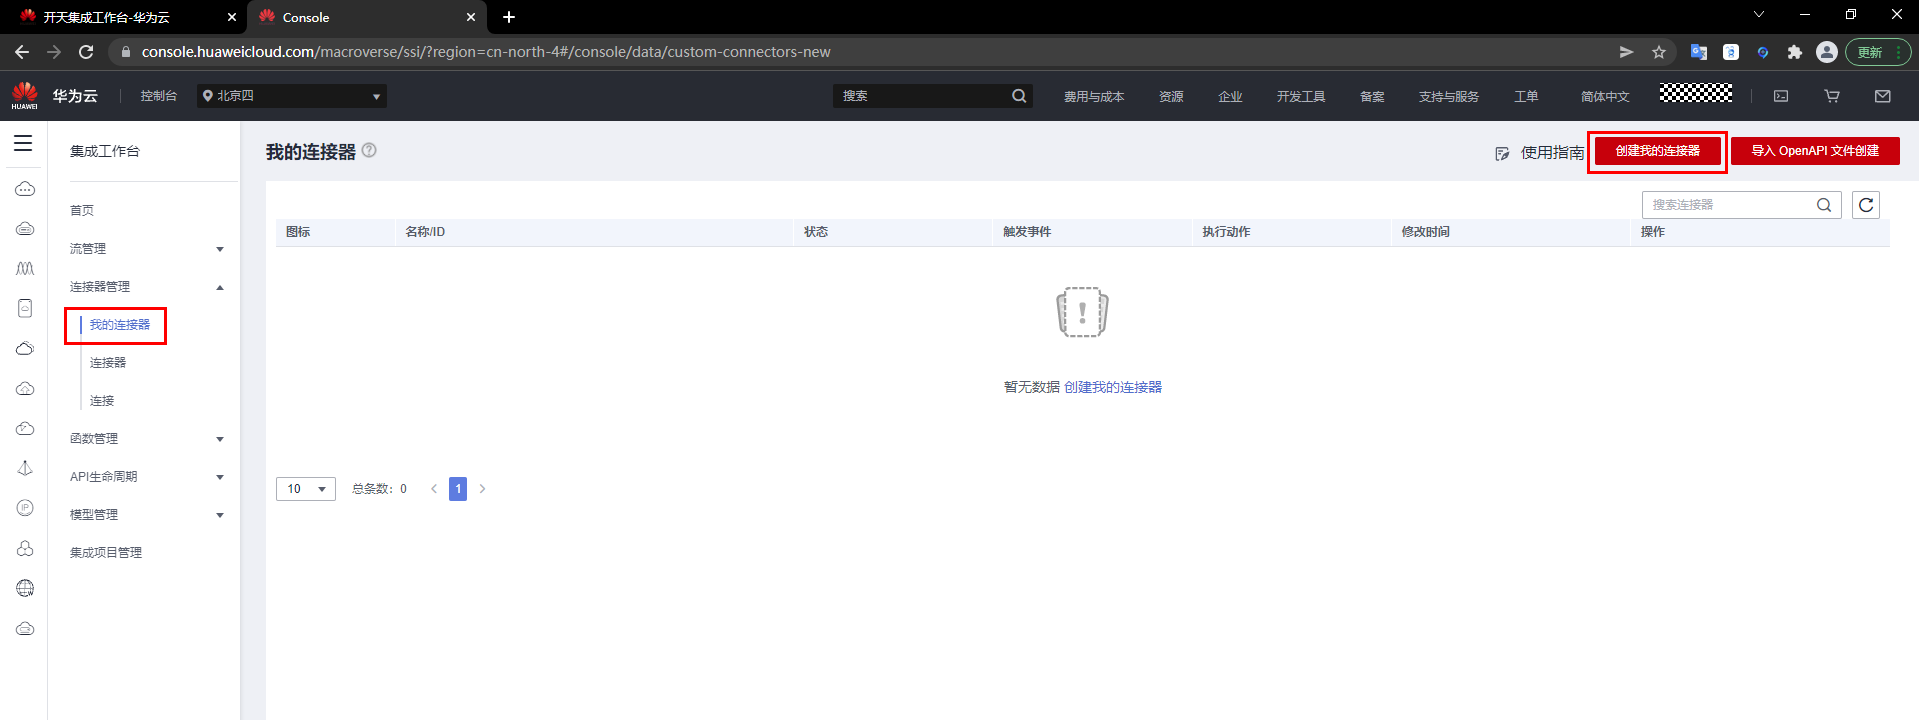1919x720 pixels.
Task: Bookmark this page with the star icon
Action: tap(1659, 52)
